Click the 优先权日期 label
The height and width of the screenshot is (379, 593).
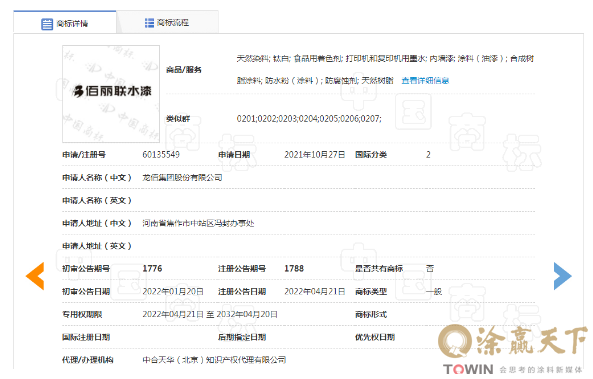click(375, 337)
